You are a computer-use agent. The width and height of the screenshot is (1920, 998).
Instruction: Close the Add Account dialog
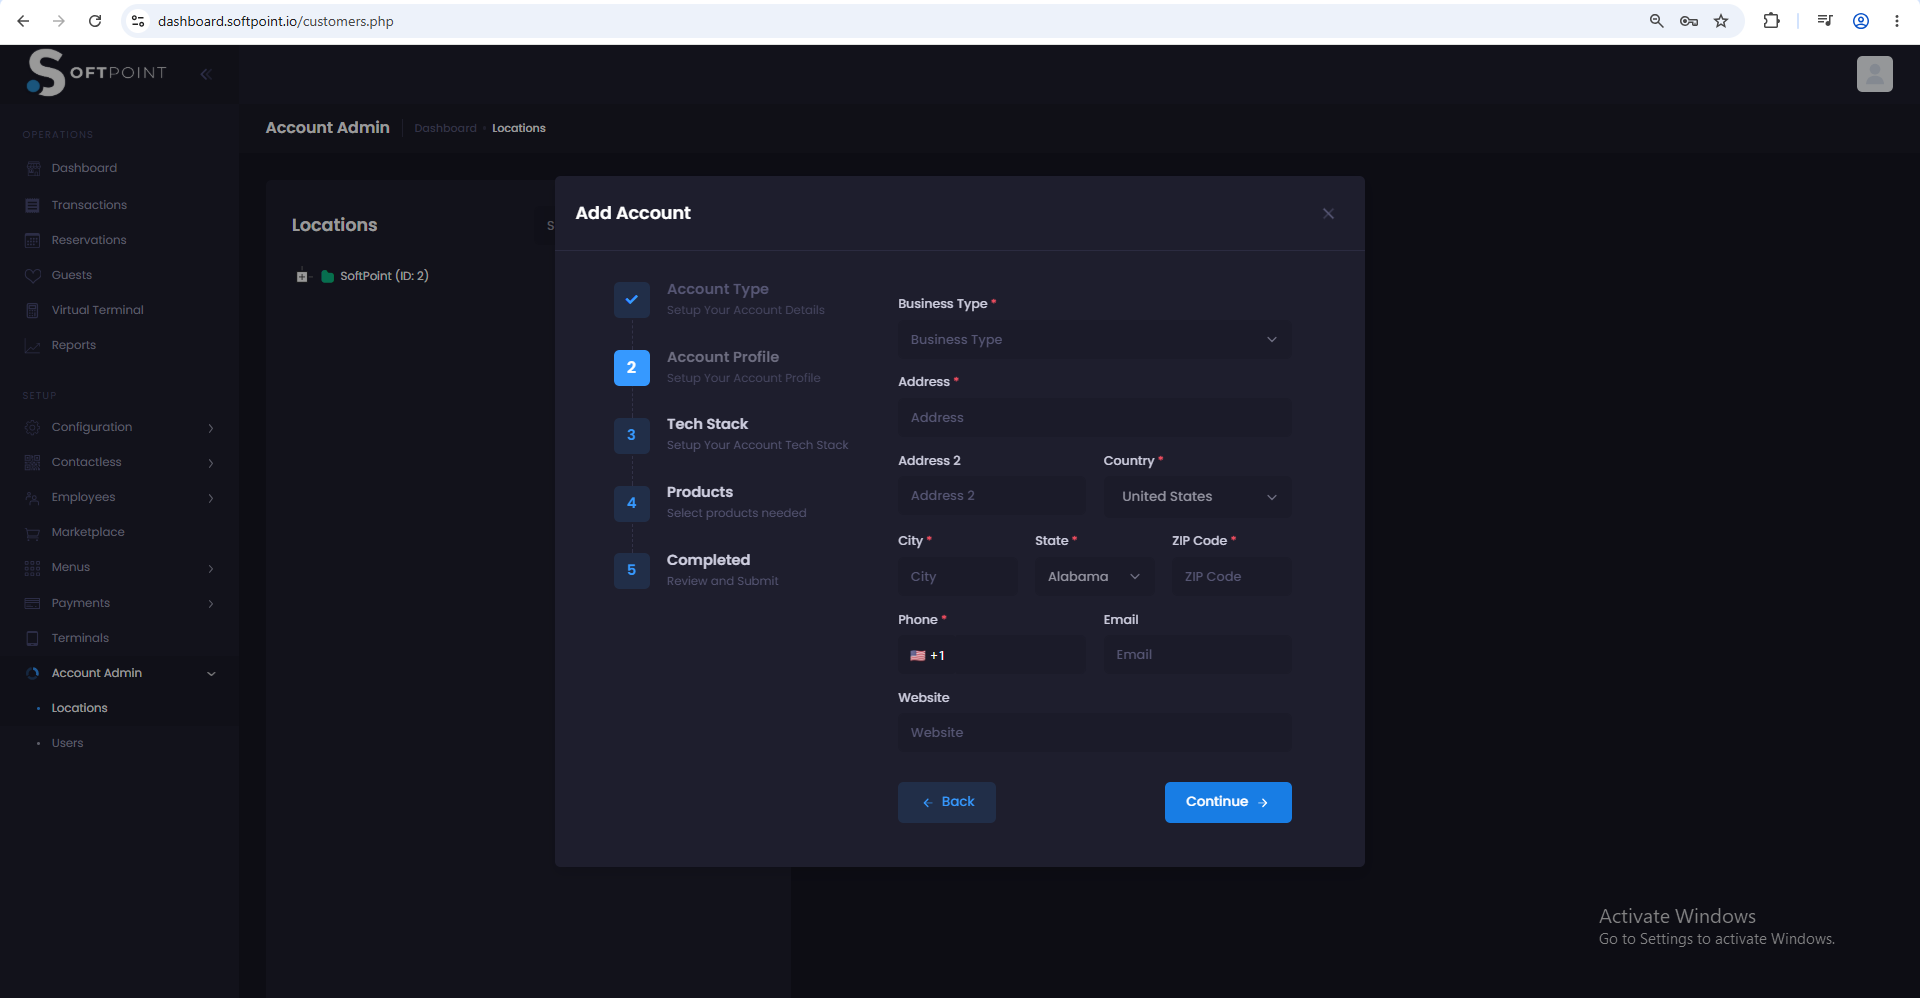coord(1328,214)
